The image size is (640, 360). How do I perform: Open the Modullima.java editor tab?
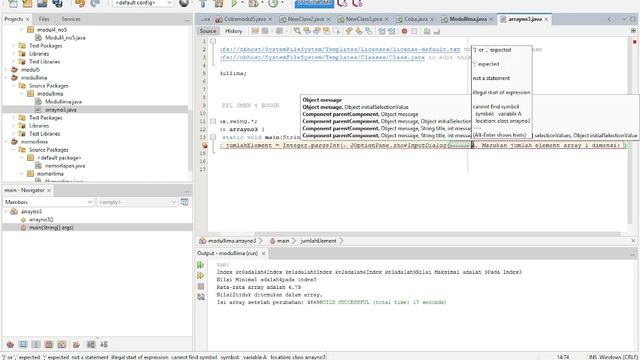pos(468,19)
